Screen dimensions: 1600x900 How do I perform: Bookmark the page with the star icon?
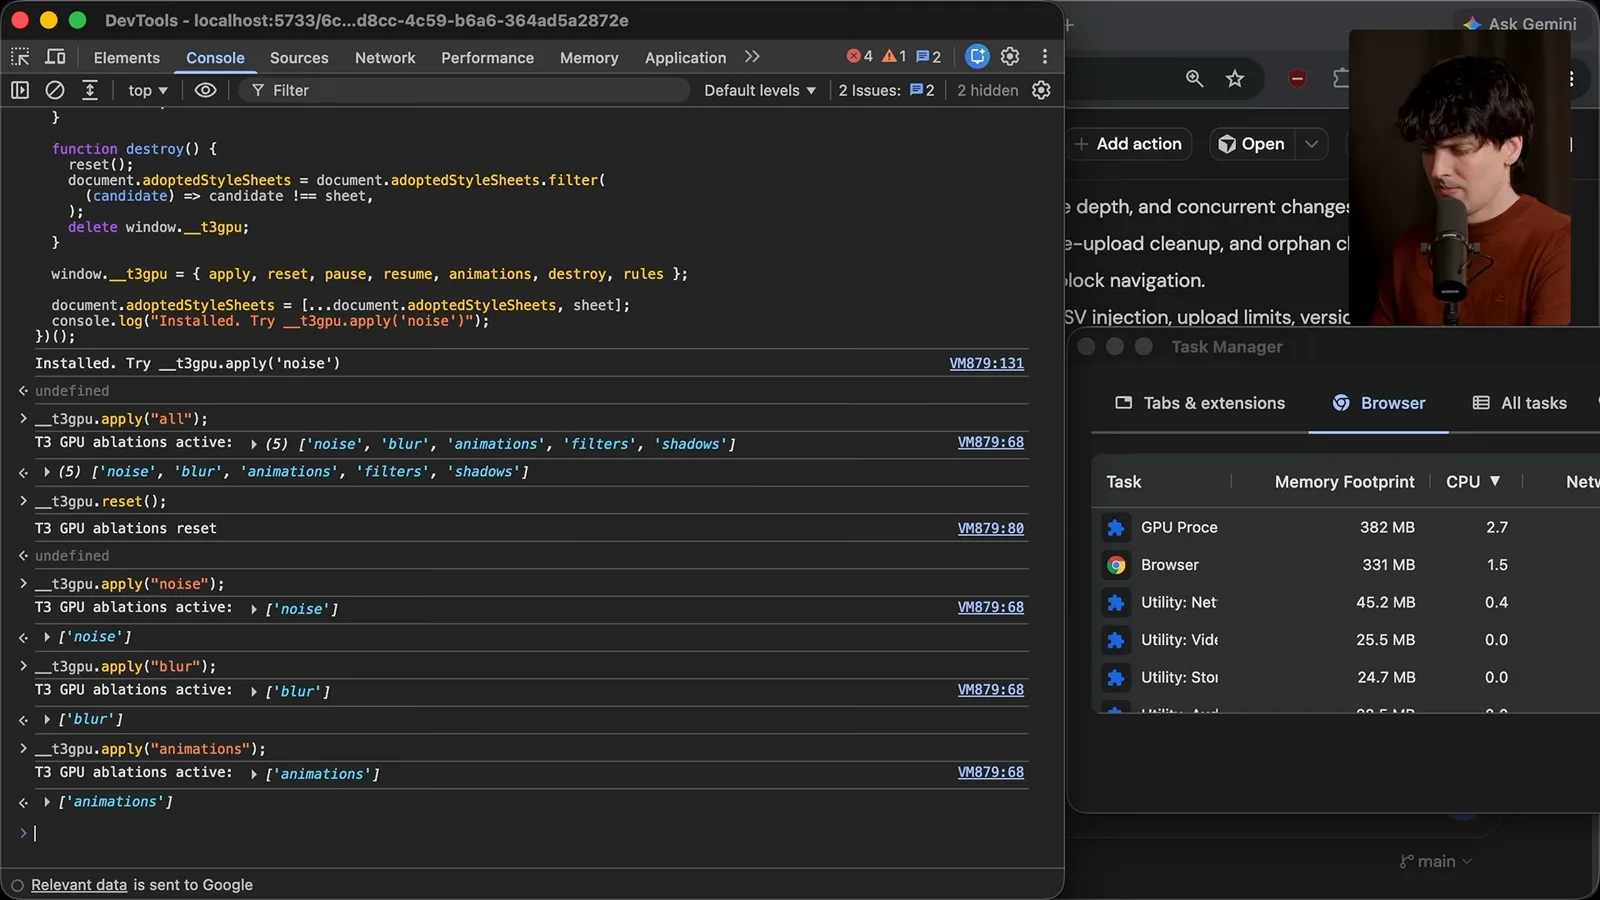tap(1235, 78)
